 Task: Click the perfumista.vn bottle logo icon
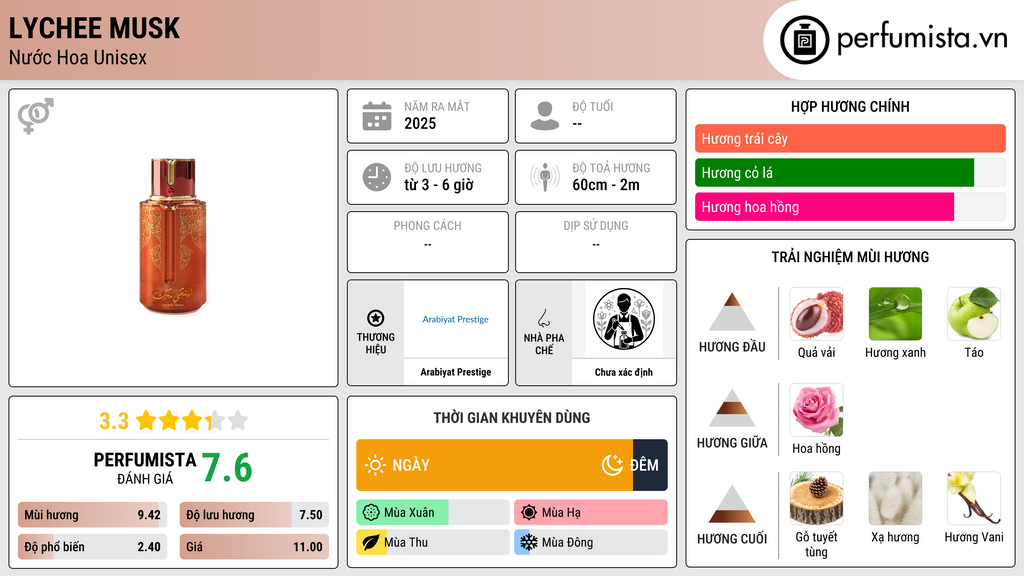point(804,40)
